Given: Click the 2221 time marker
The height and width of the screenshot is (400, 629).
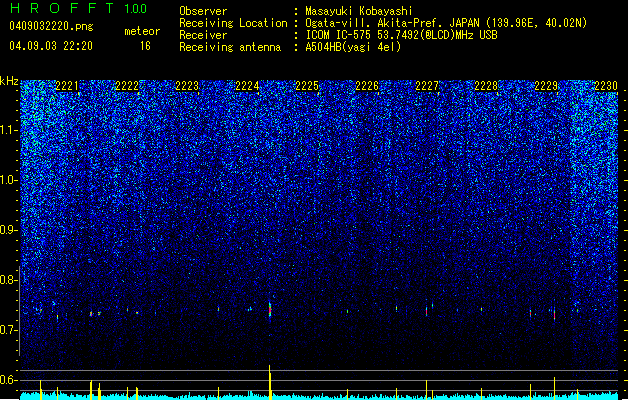Looking at the screenshot, I should (x=67, y=86).
